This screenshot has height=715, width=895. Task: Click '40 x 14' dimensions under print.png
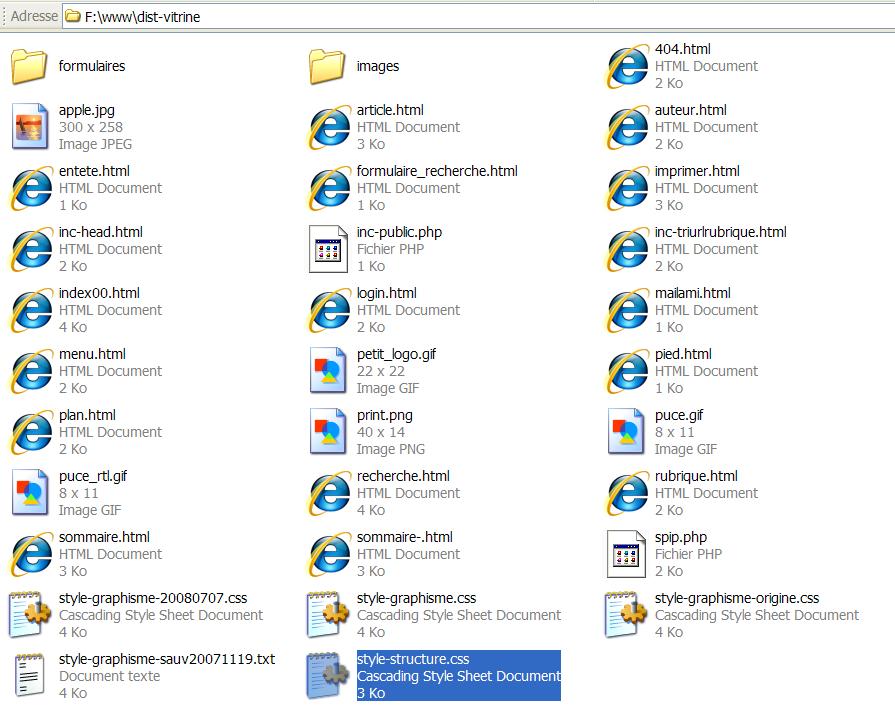[x=381, y=433]
